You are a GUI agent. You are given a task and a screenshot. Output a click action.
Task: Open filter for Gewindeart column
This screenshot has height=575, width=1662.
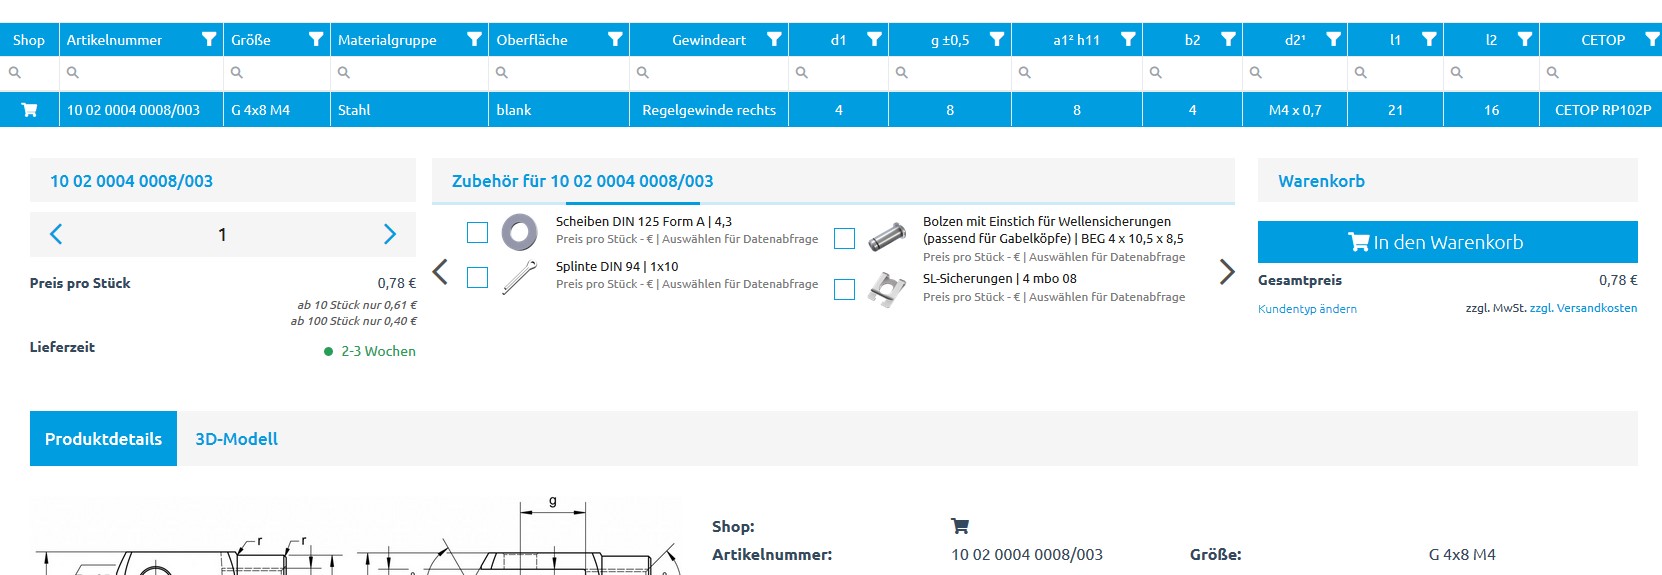[774, 40]
